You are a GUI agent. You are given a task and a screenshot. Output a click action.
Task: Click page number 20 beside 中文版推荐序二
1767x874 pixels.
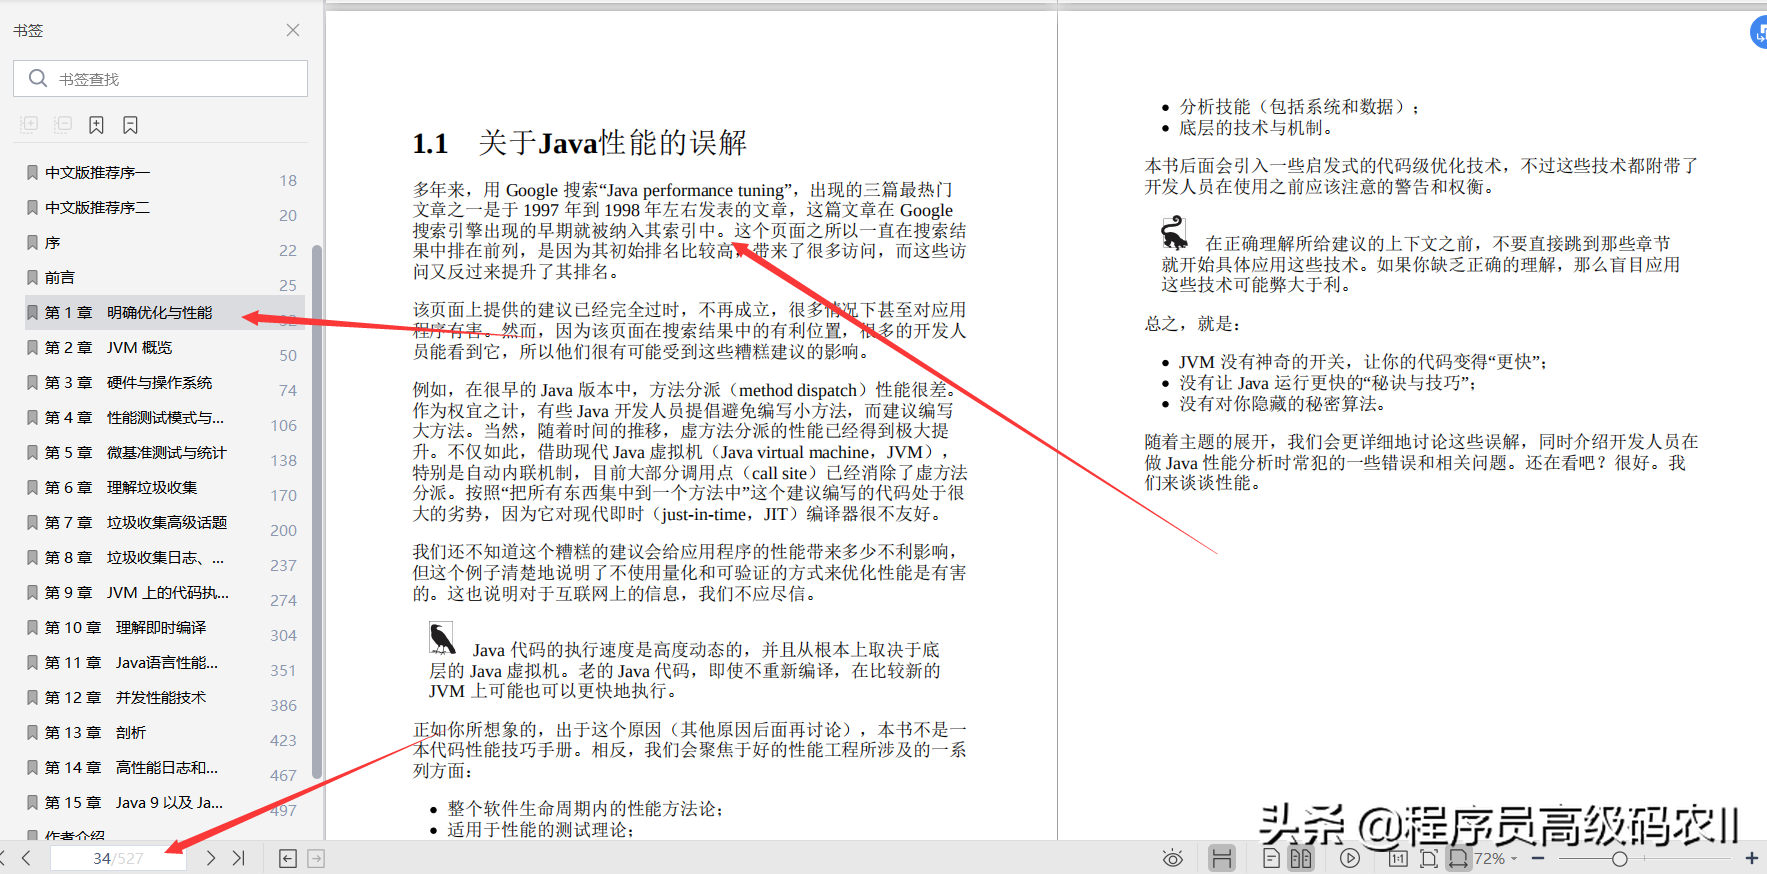pyautogui.click(x=288, y=216)
